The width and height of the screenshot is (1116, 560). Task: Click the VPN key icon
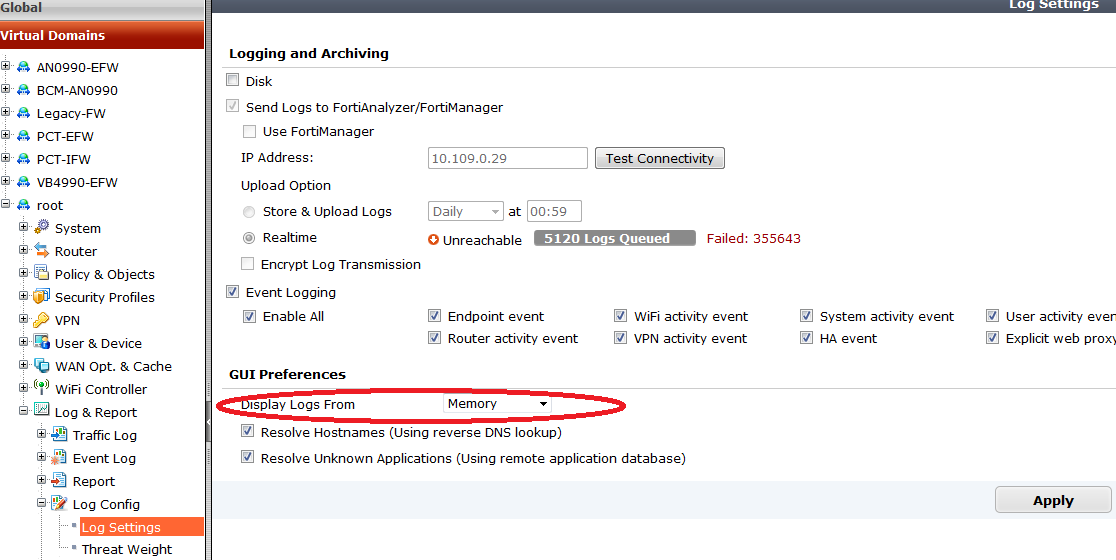42,320
